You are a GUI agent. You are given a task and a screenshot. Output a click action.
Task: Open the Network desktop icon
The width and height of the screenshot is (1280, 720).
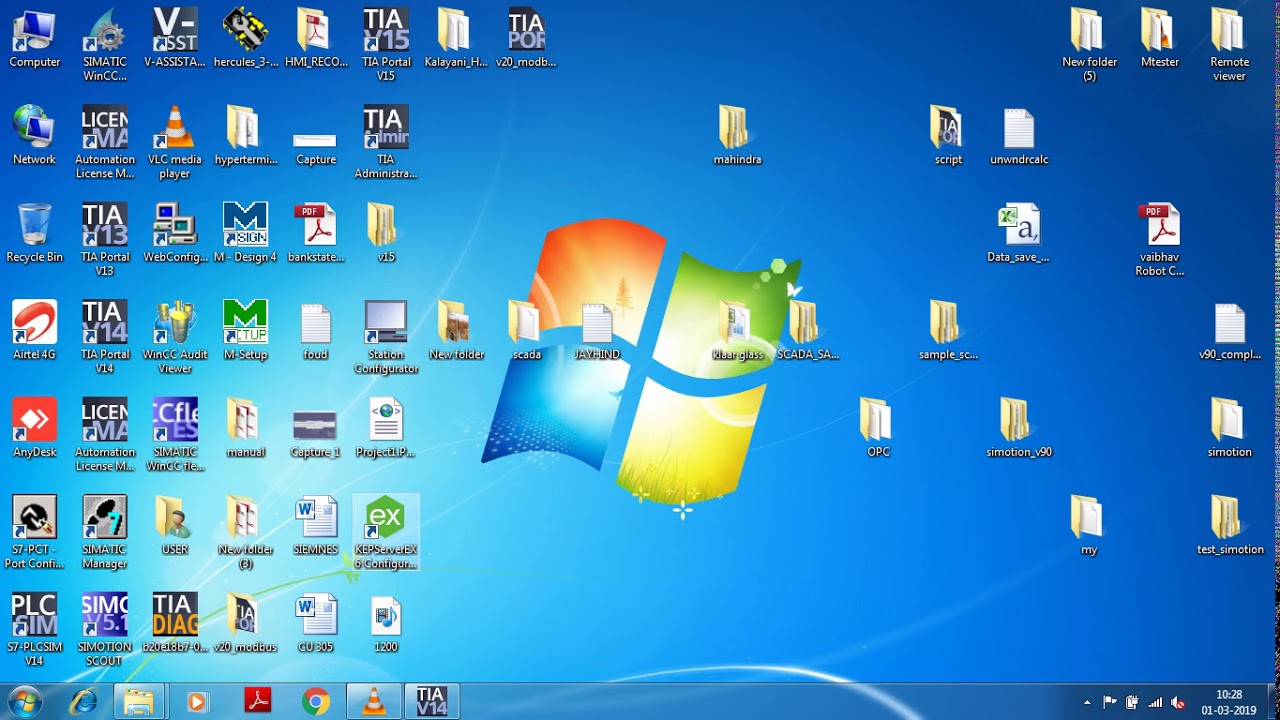pyautogui.click(x=34, y=136)
